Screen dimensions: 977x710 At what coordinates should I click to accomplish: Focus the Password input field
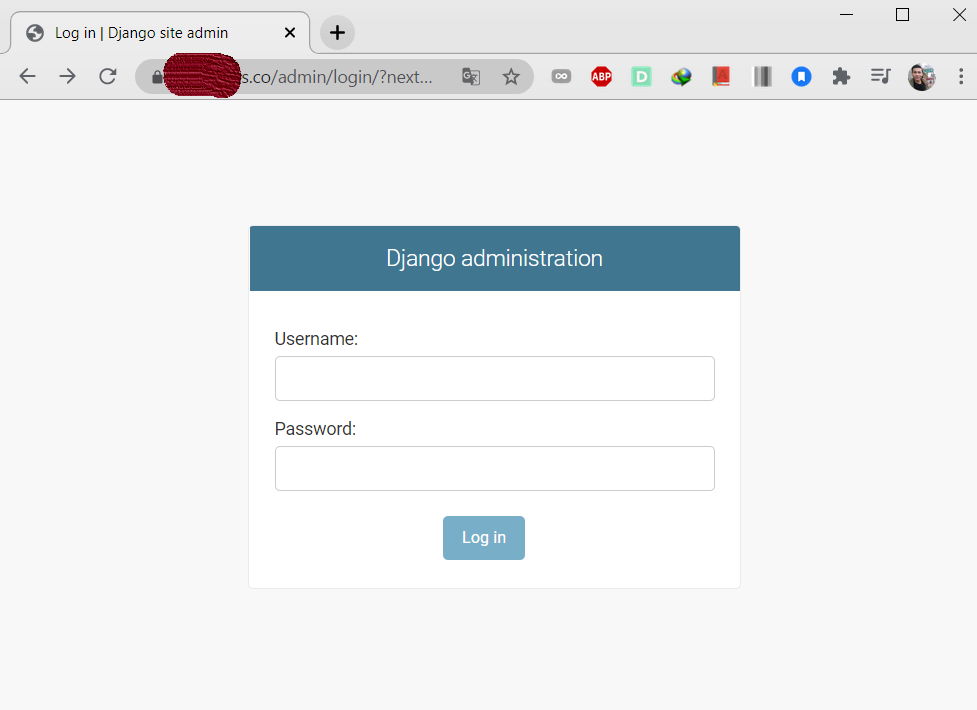495,468
